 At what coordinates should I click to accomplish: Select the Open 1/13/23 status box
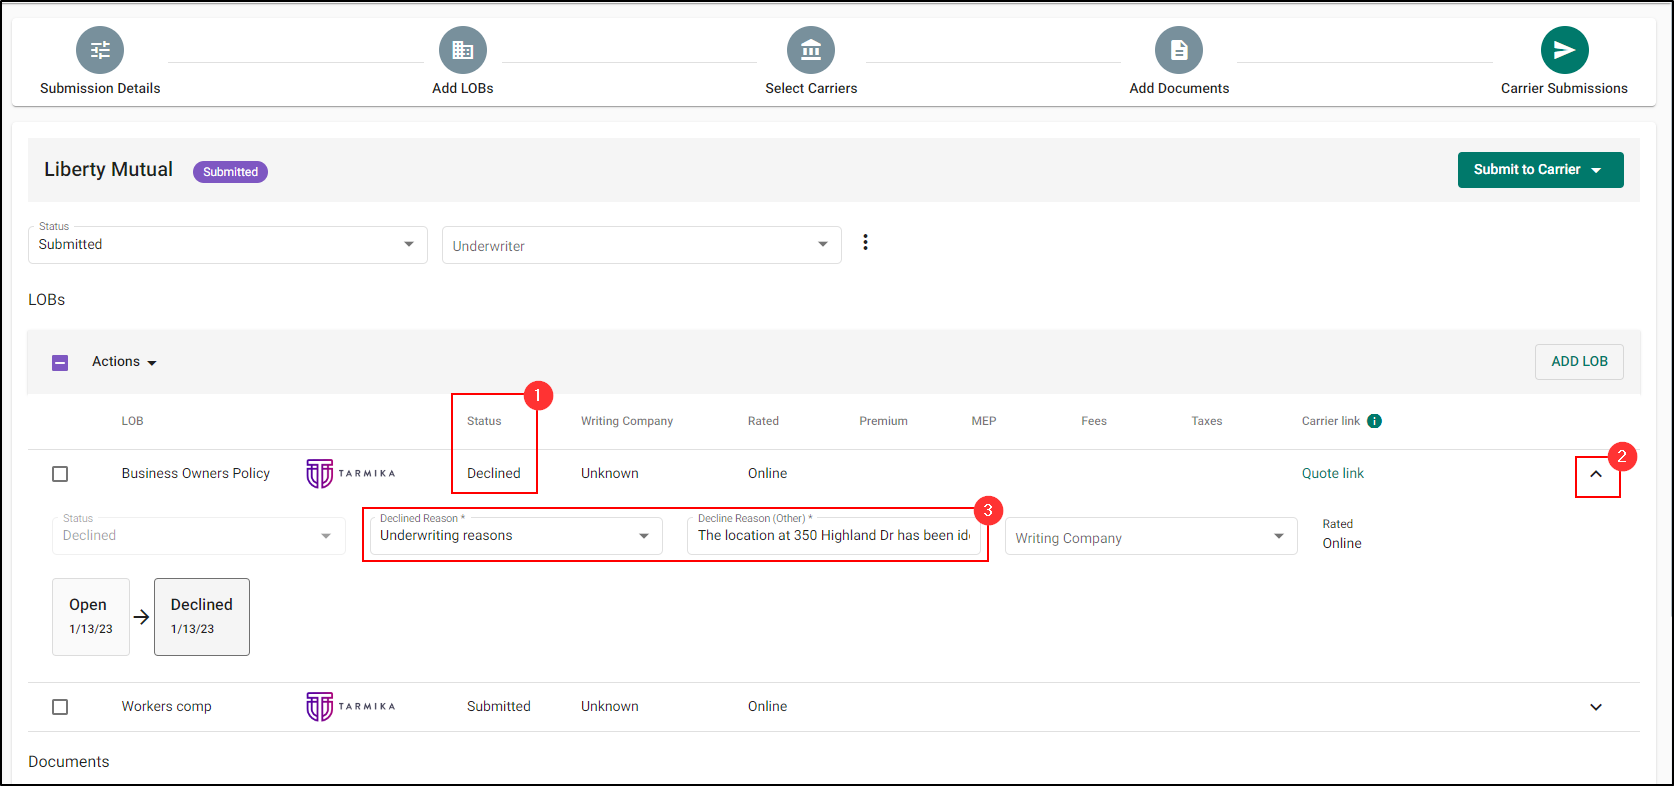[x=91, y=617]
